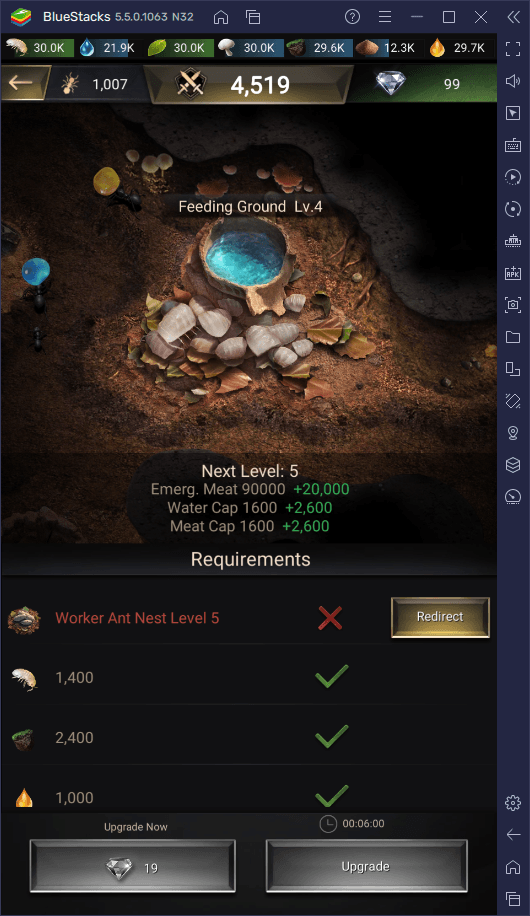Toggle fullscreen mode in the sidebar

point(512,49)
